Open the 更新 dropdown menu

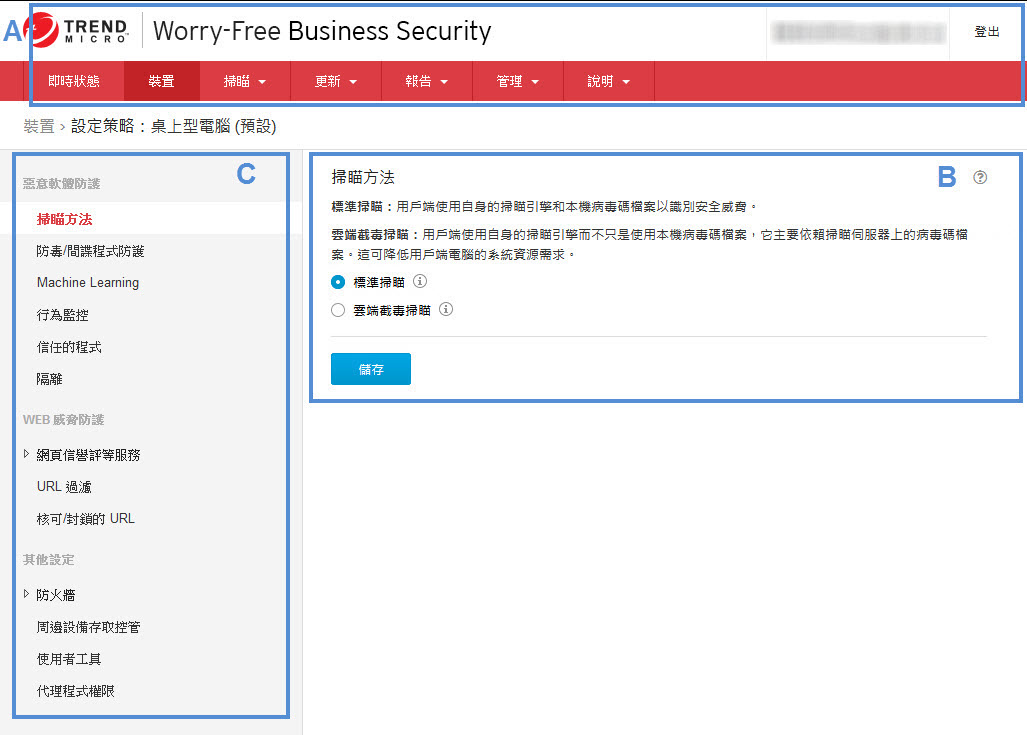pos(335,82)
